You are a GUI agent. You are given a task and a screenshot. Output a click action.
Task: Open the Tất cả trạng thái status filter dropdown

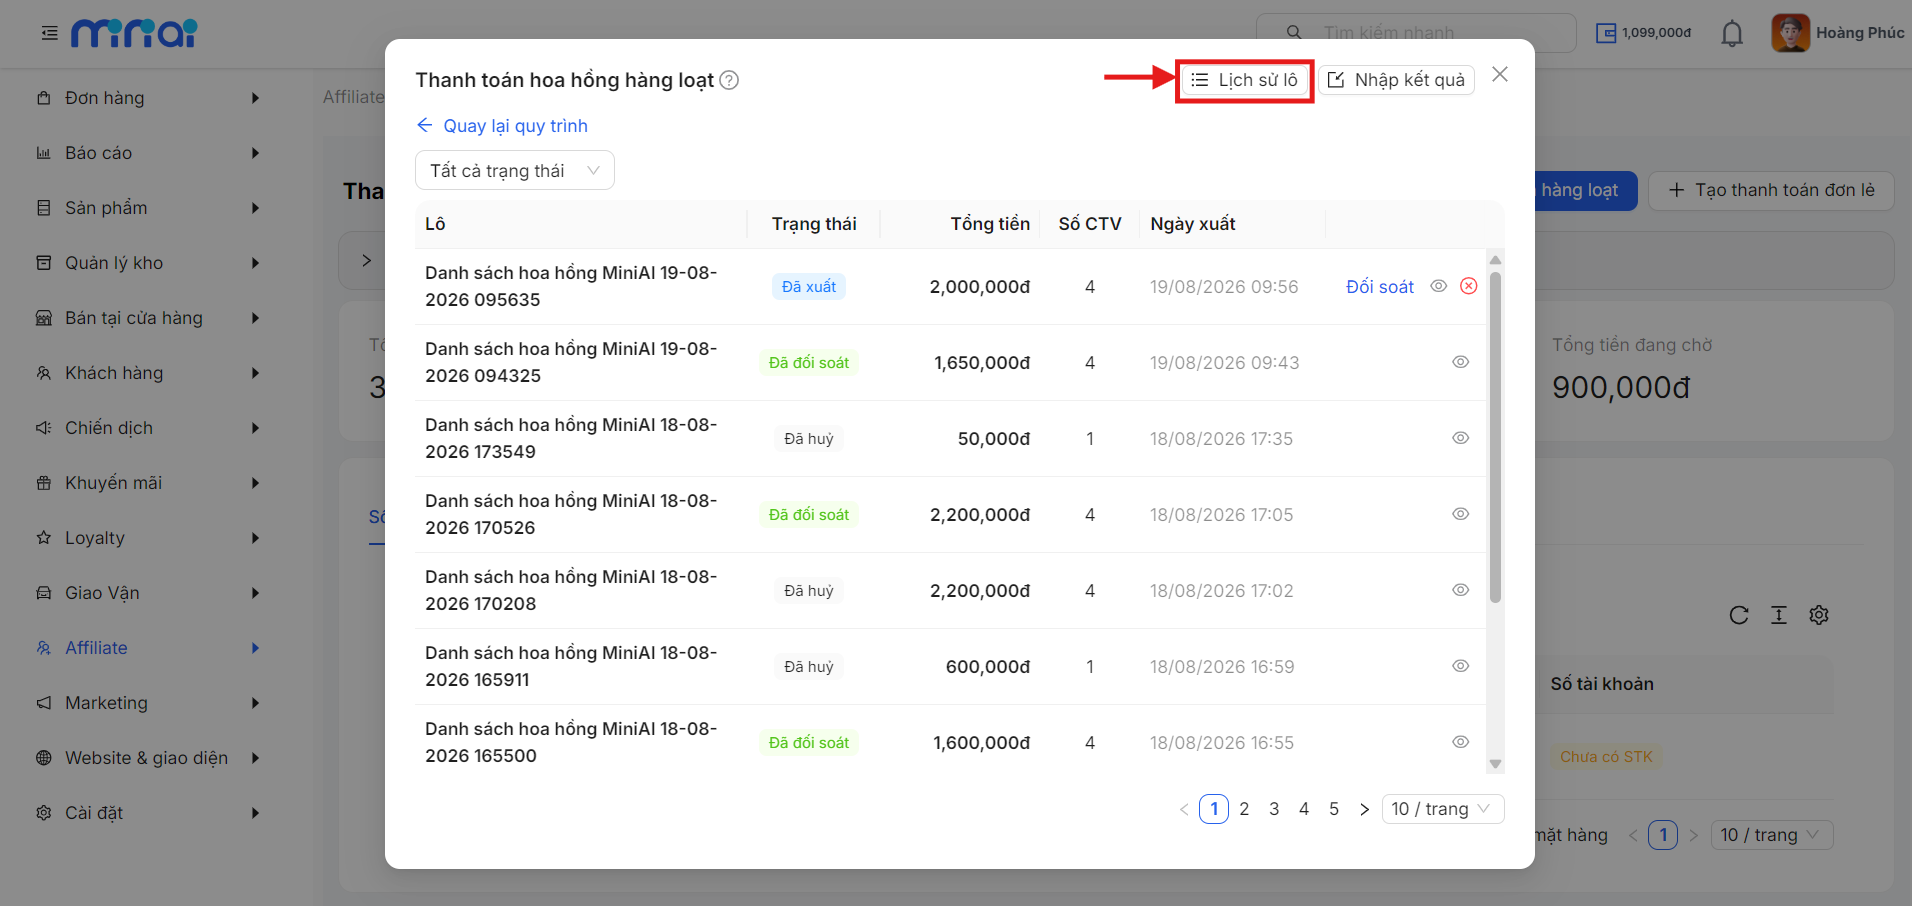[515, 170]
